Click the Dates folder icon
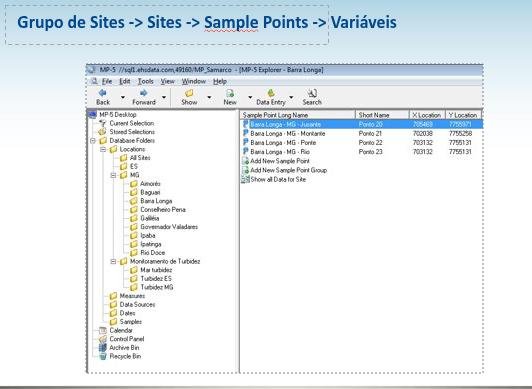This screenshot has height=389, width=532. pyautogui.click(x=113, y=313)
